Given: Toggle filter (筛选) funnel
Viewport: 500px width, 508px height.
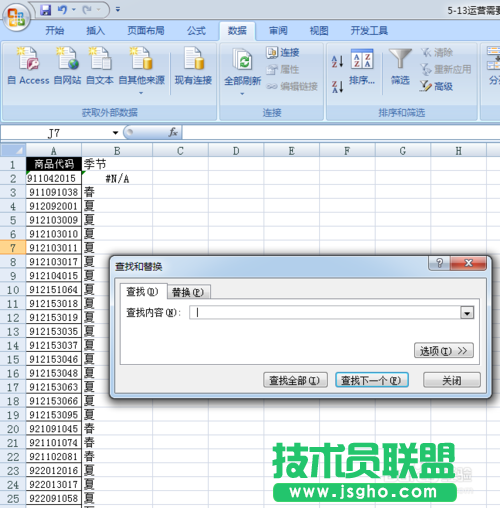Looking at the screenshot, I should (400, 67).
